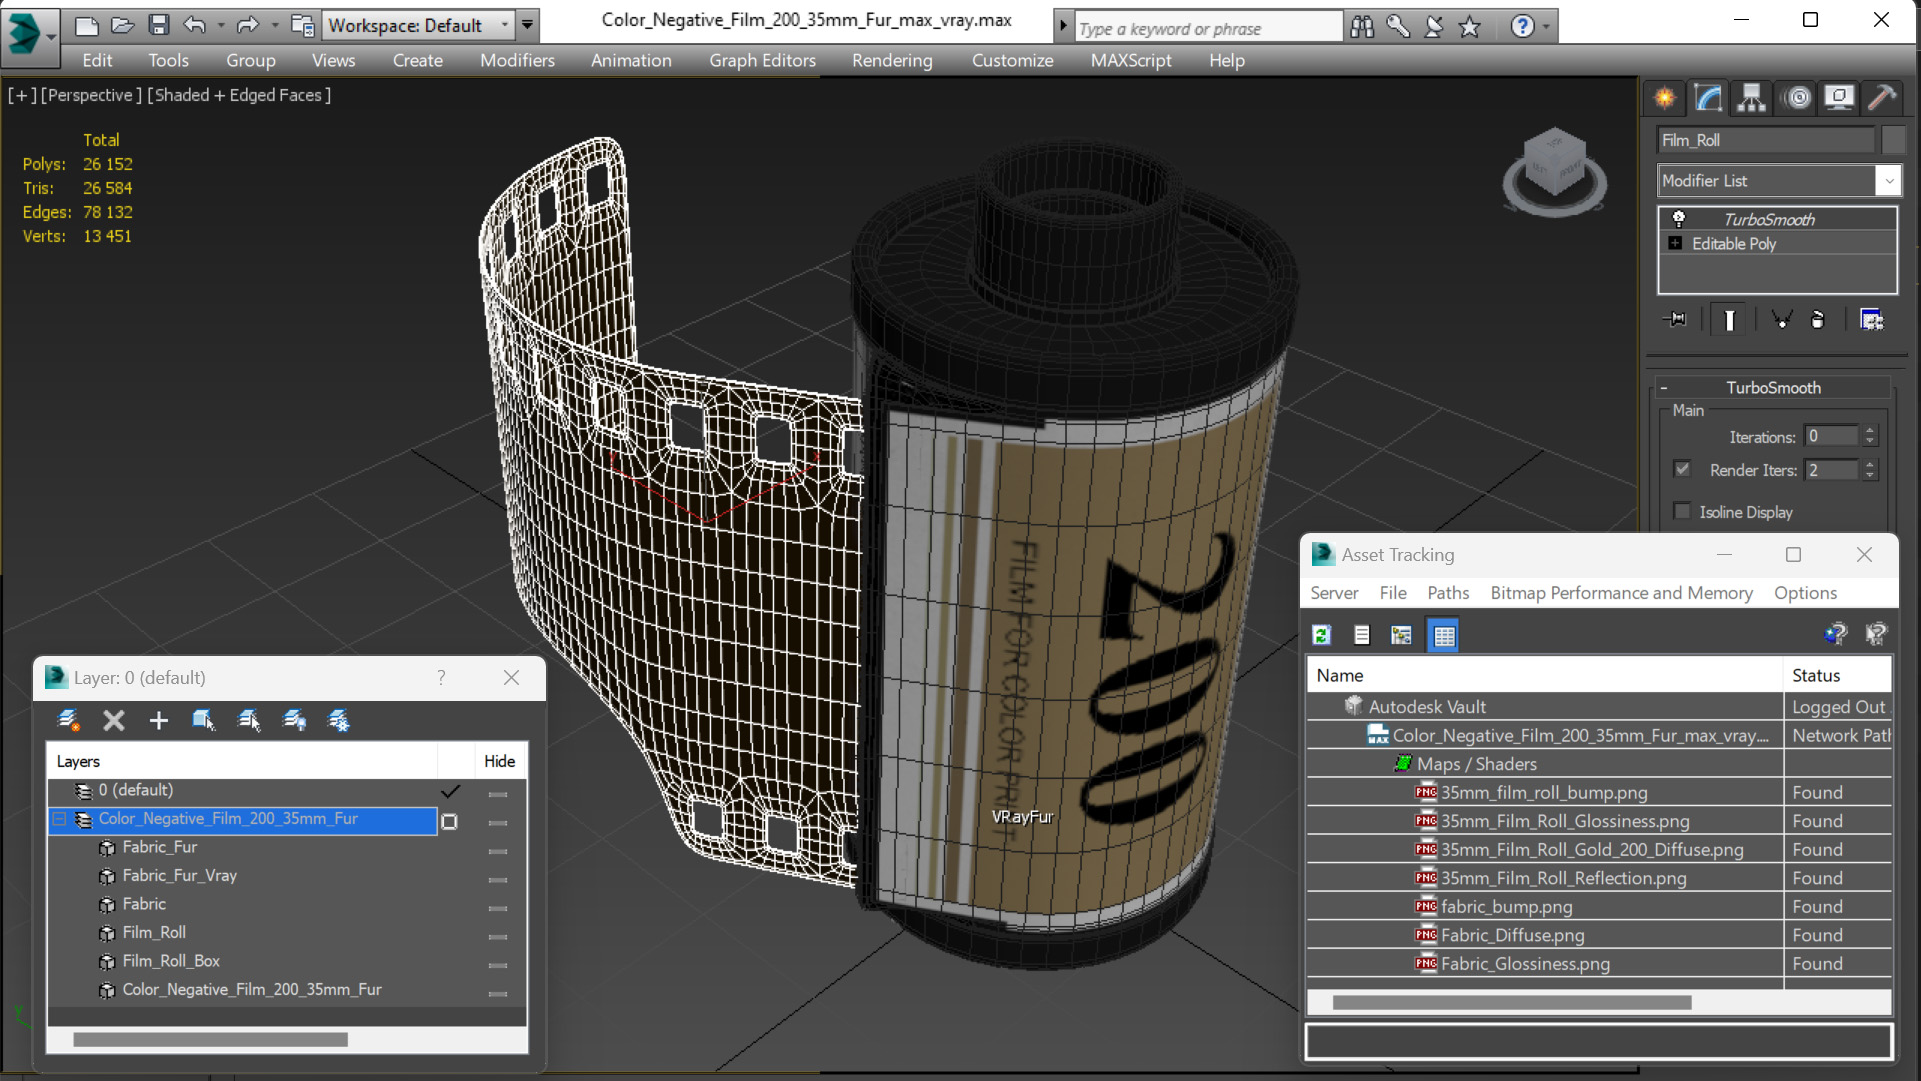
Task: Undo the last action with the Undo arrow
Action: coord(195,25)
